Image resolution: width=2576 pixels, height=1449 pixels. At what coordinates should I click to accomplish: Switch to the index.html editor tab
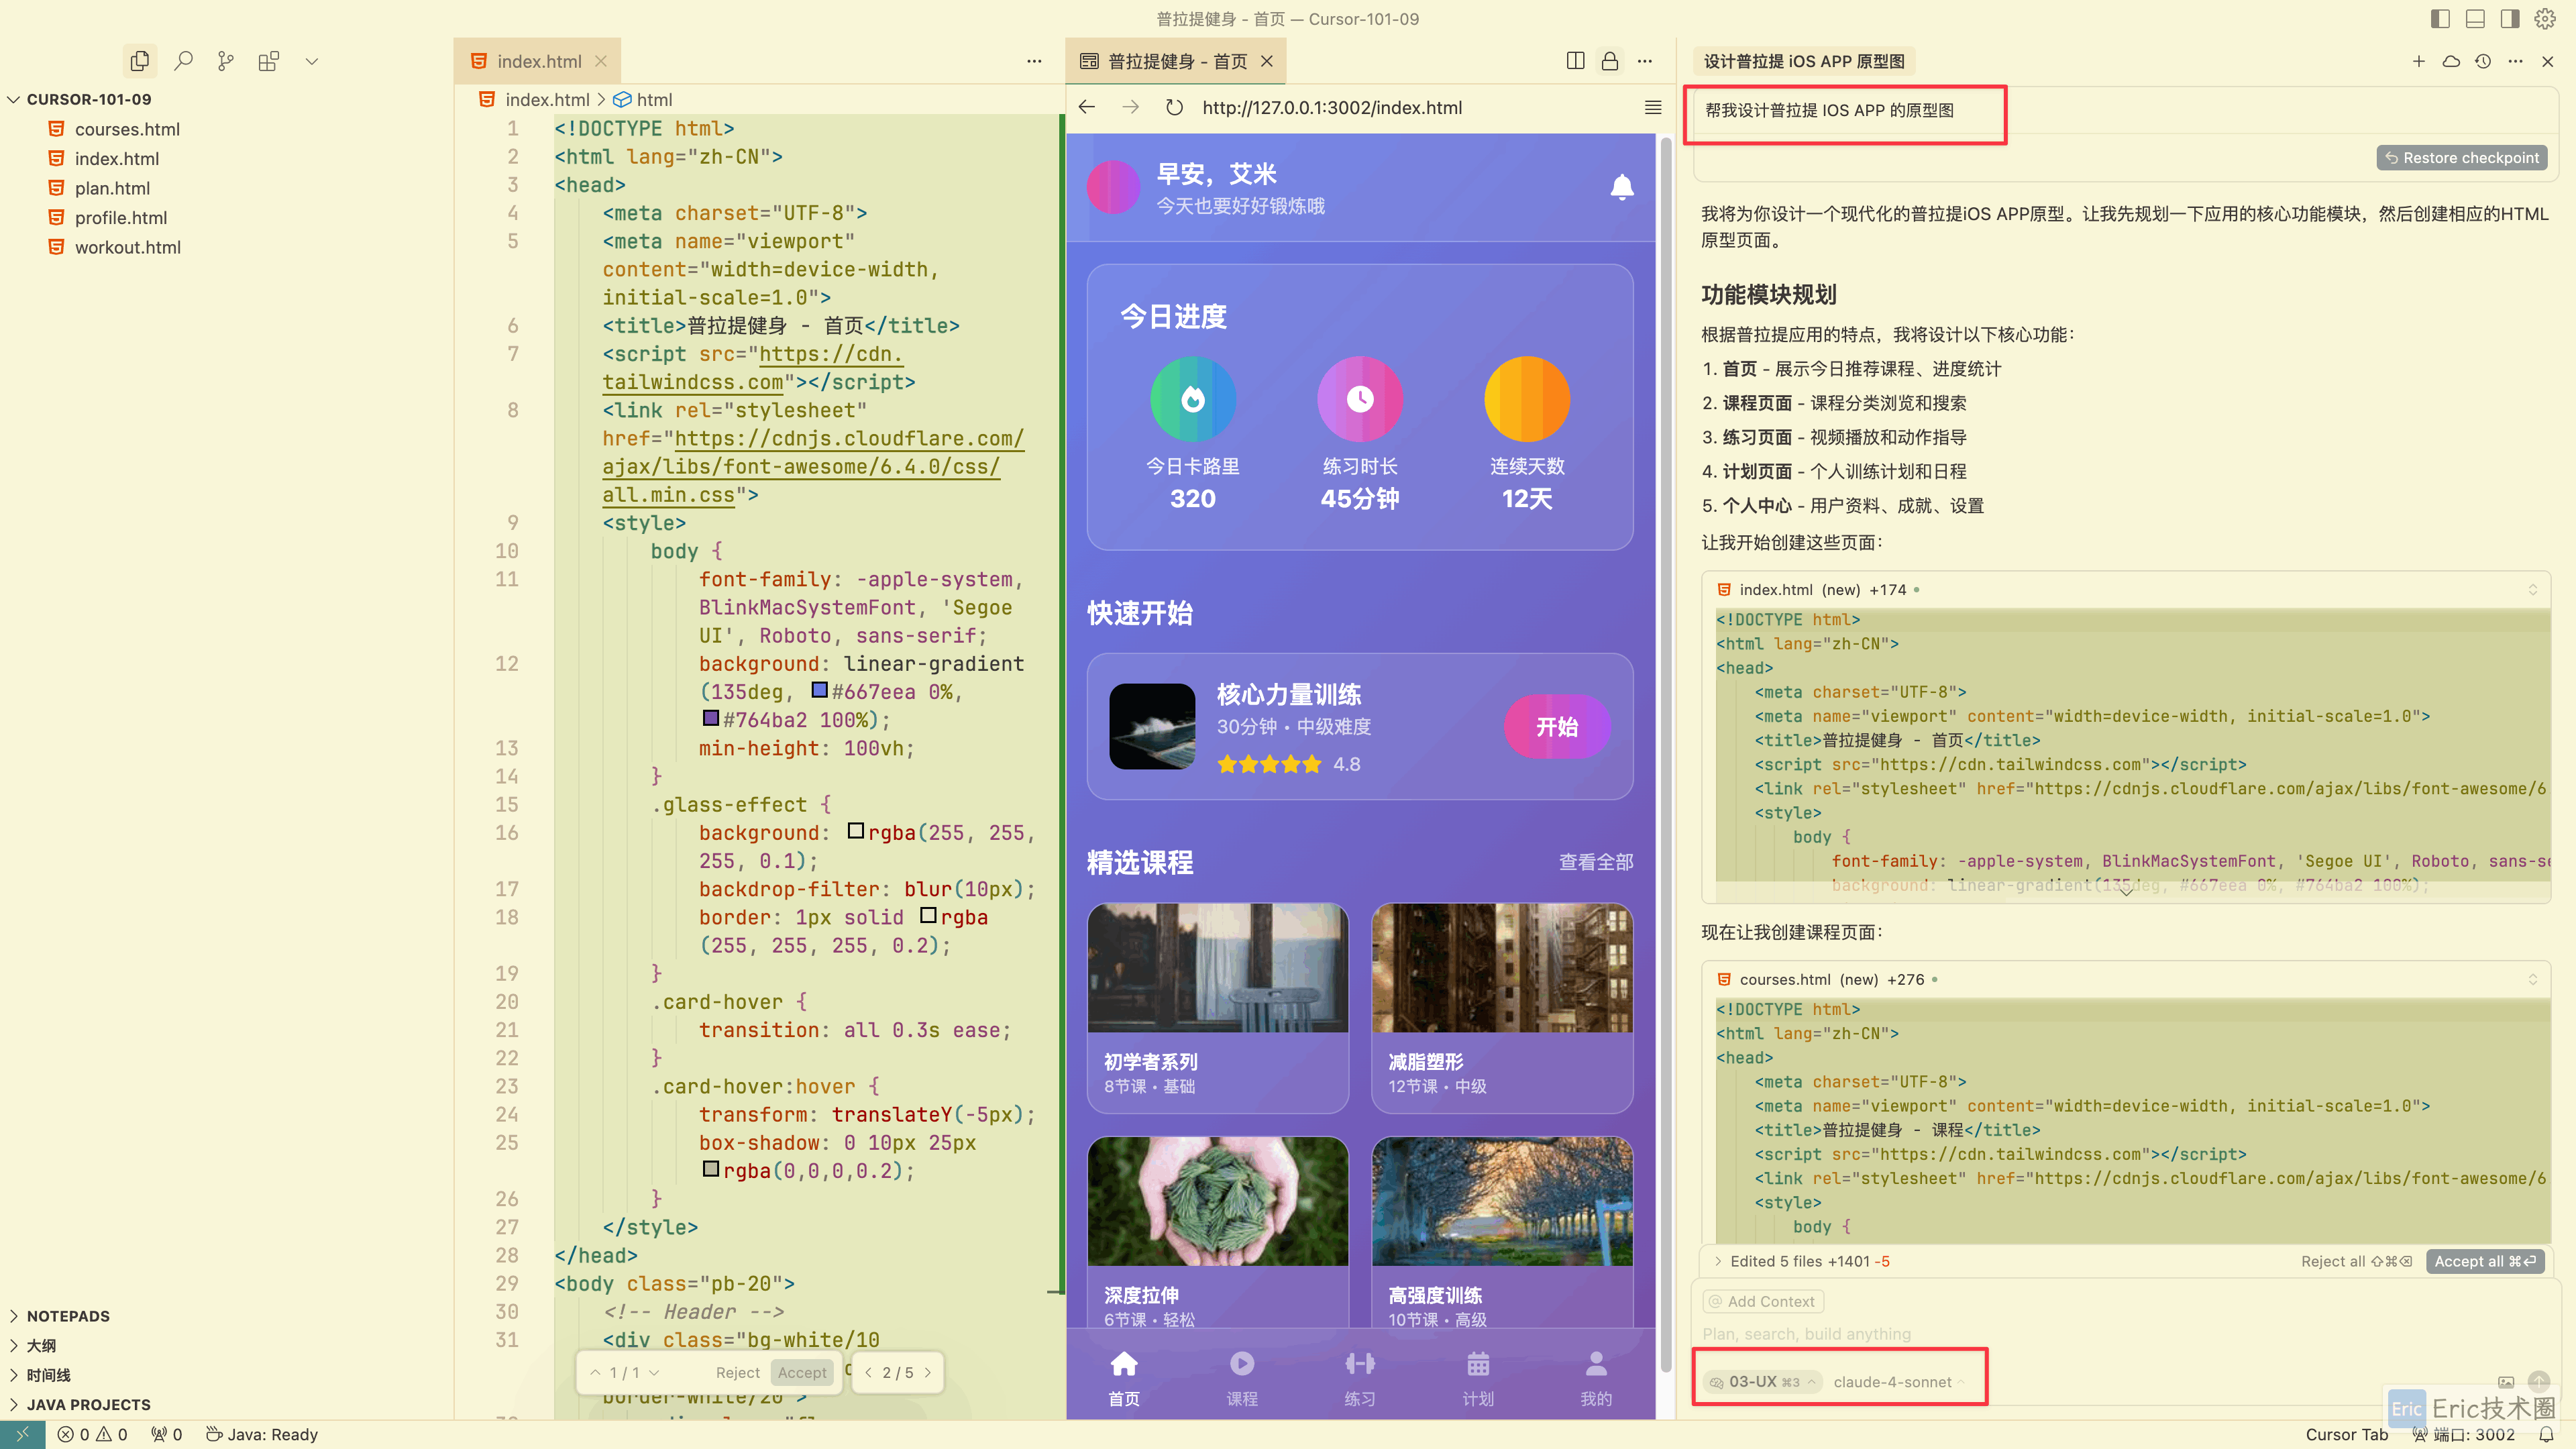click(538, 61)
